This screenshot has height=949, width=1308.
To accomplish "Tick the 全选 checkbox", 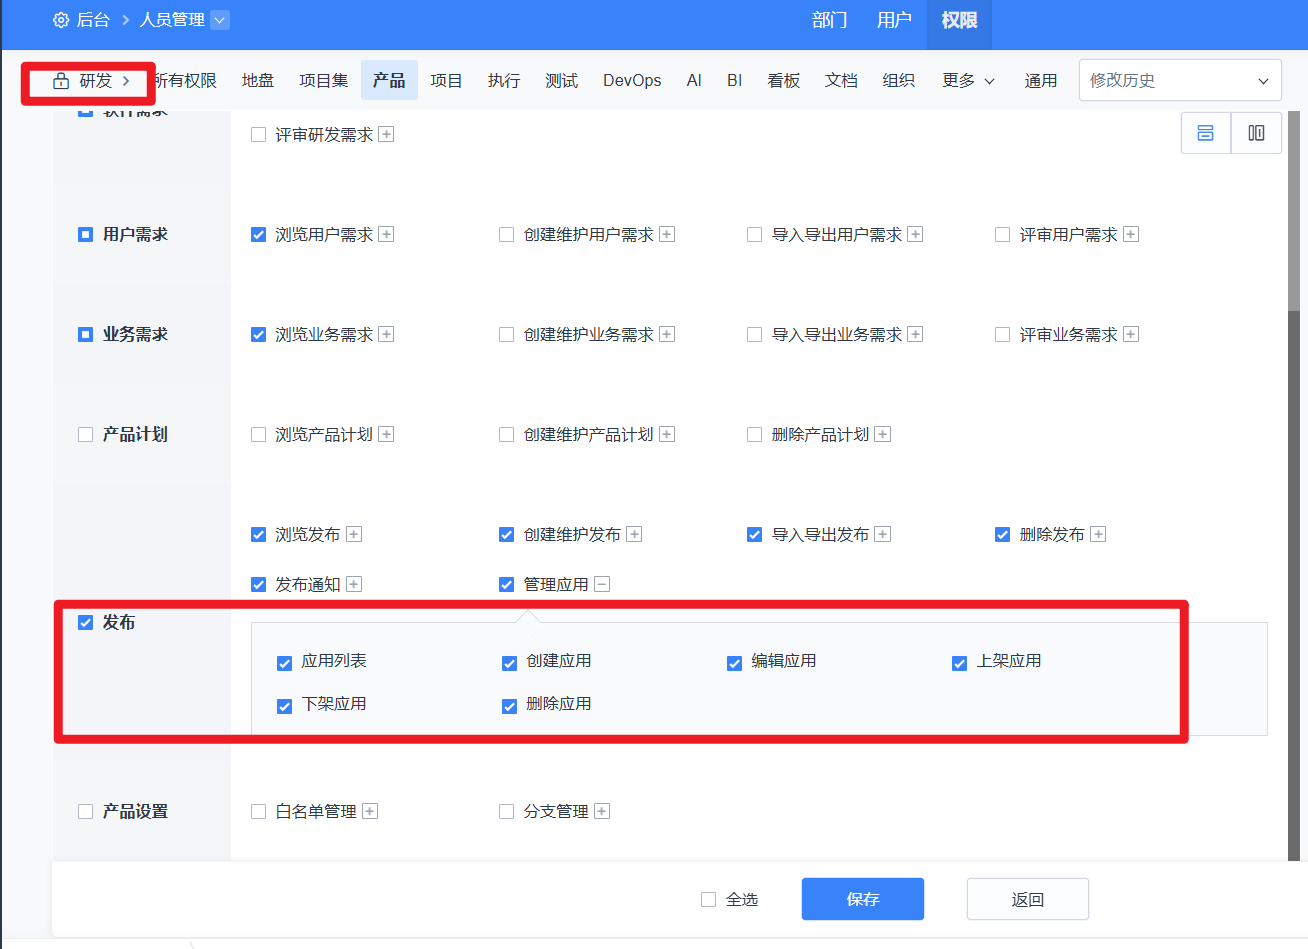I will pos(708,900).
